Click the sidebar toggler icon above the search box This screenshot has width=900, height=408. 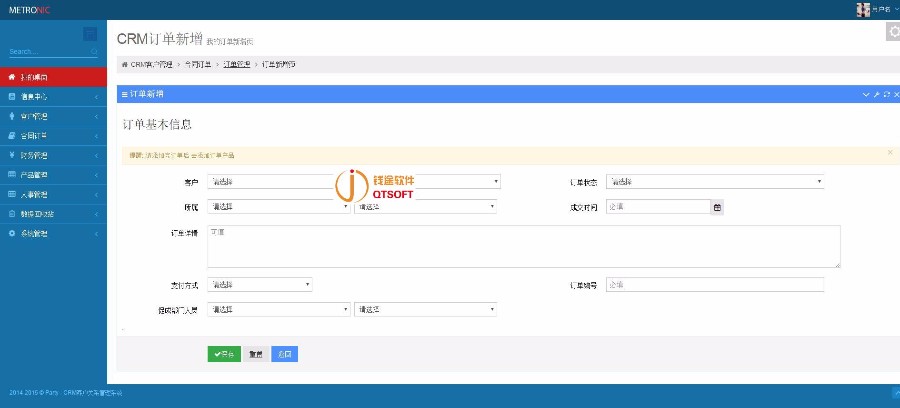(x=90, y=34)
